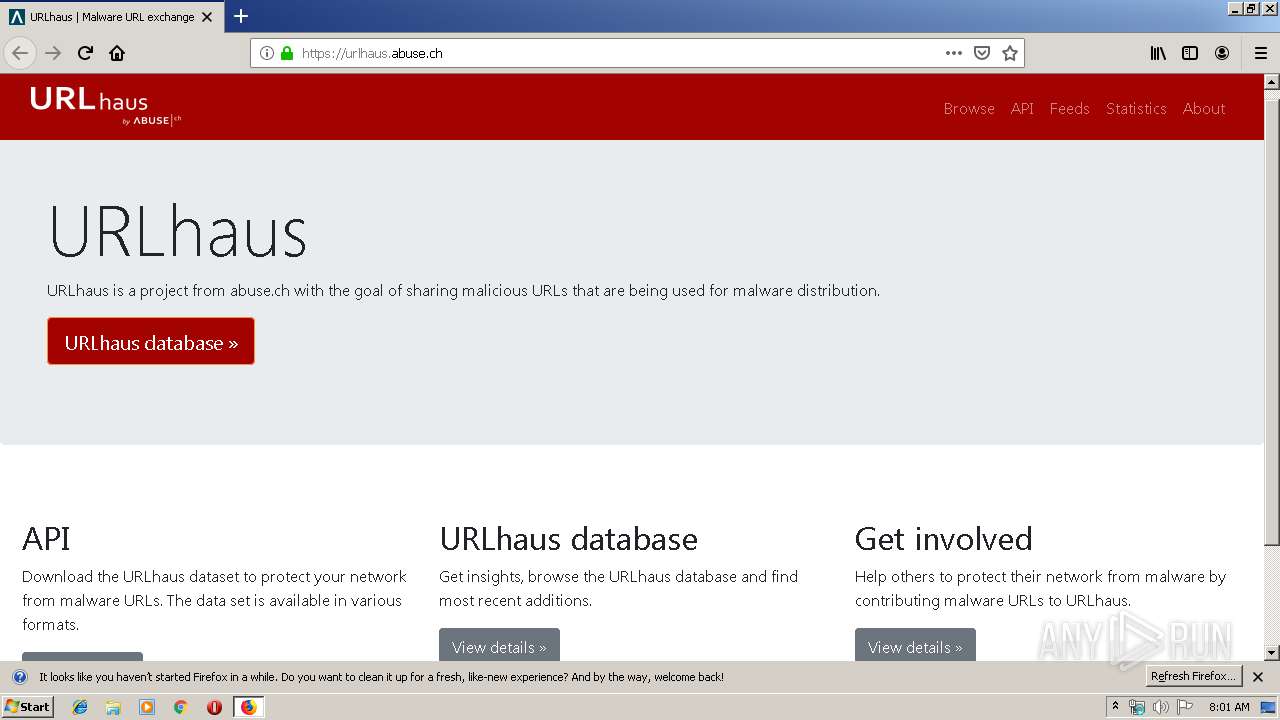This screenshot has height=720, width=1280.
Task: Click the large URLhaus heading text
Action: (x=178, y=231)
